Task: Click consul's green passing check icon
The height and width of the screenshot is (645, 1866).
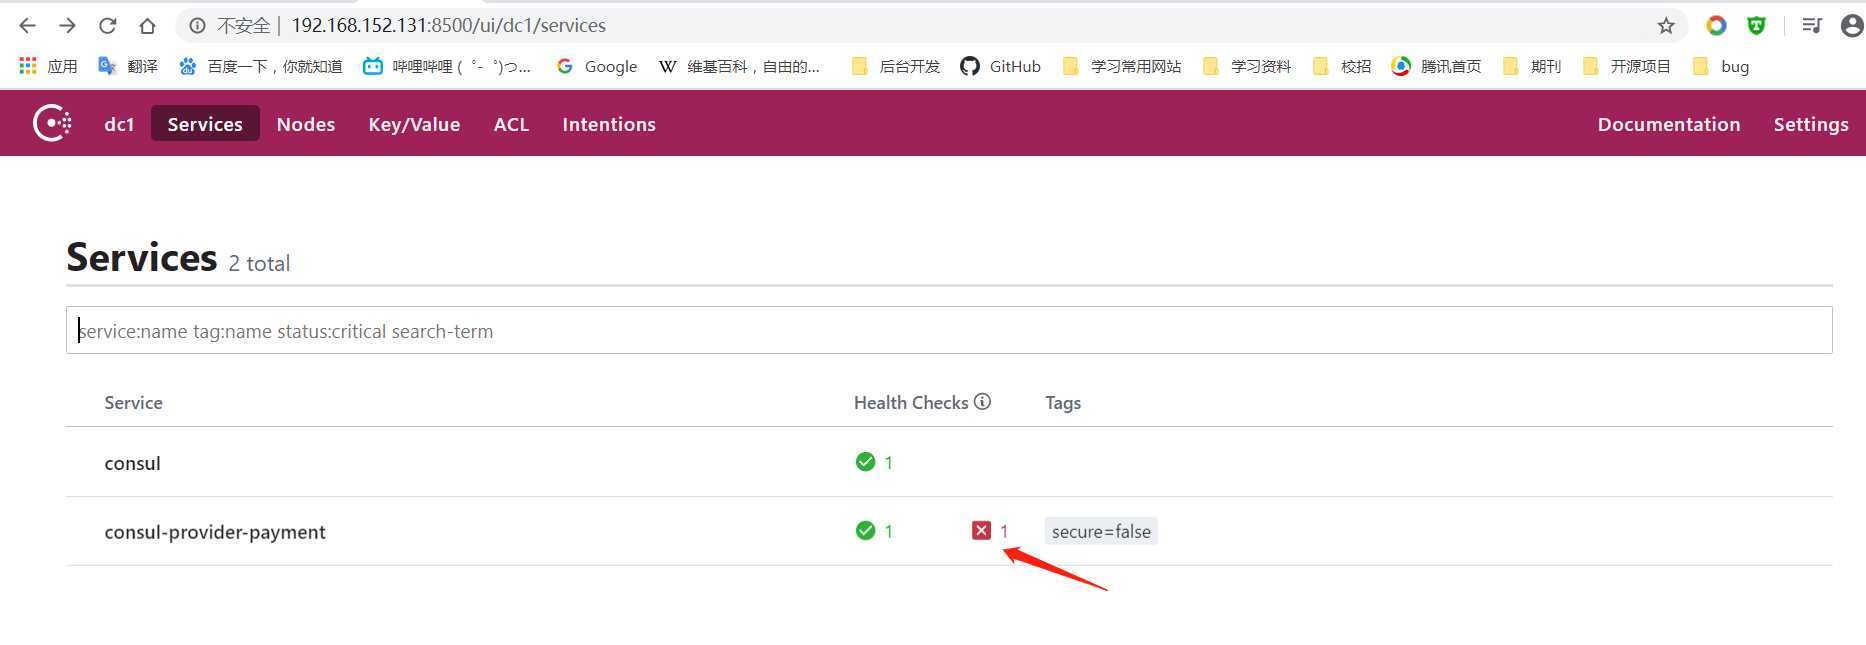Action: tap(865, 461)
